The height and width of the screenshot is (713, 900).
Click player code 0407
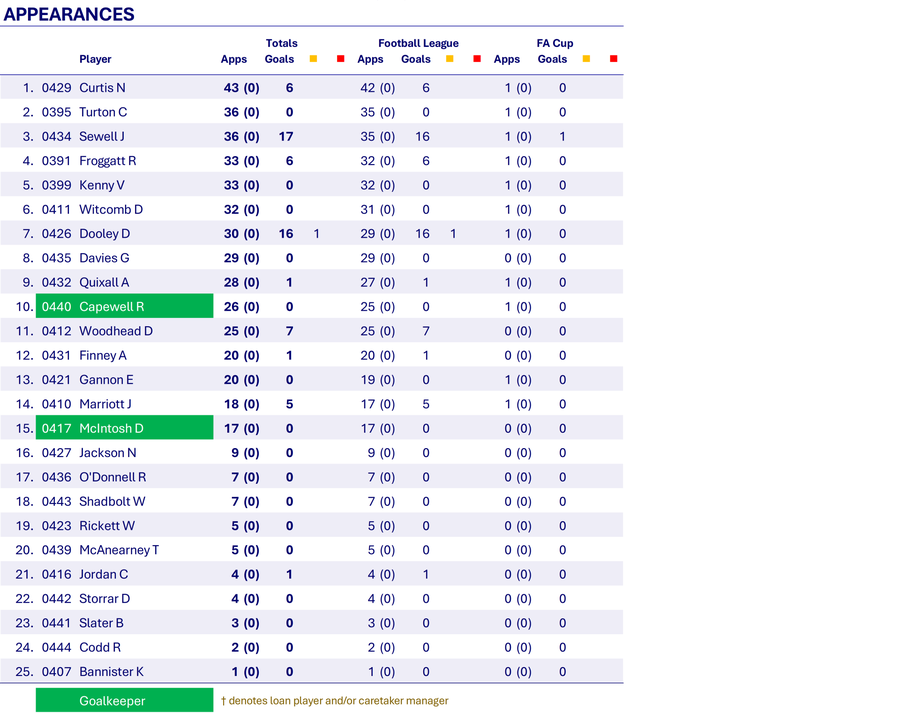click(56, 672)
